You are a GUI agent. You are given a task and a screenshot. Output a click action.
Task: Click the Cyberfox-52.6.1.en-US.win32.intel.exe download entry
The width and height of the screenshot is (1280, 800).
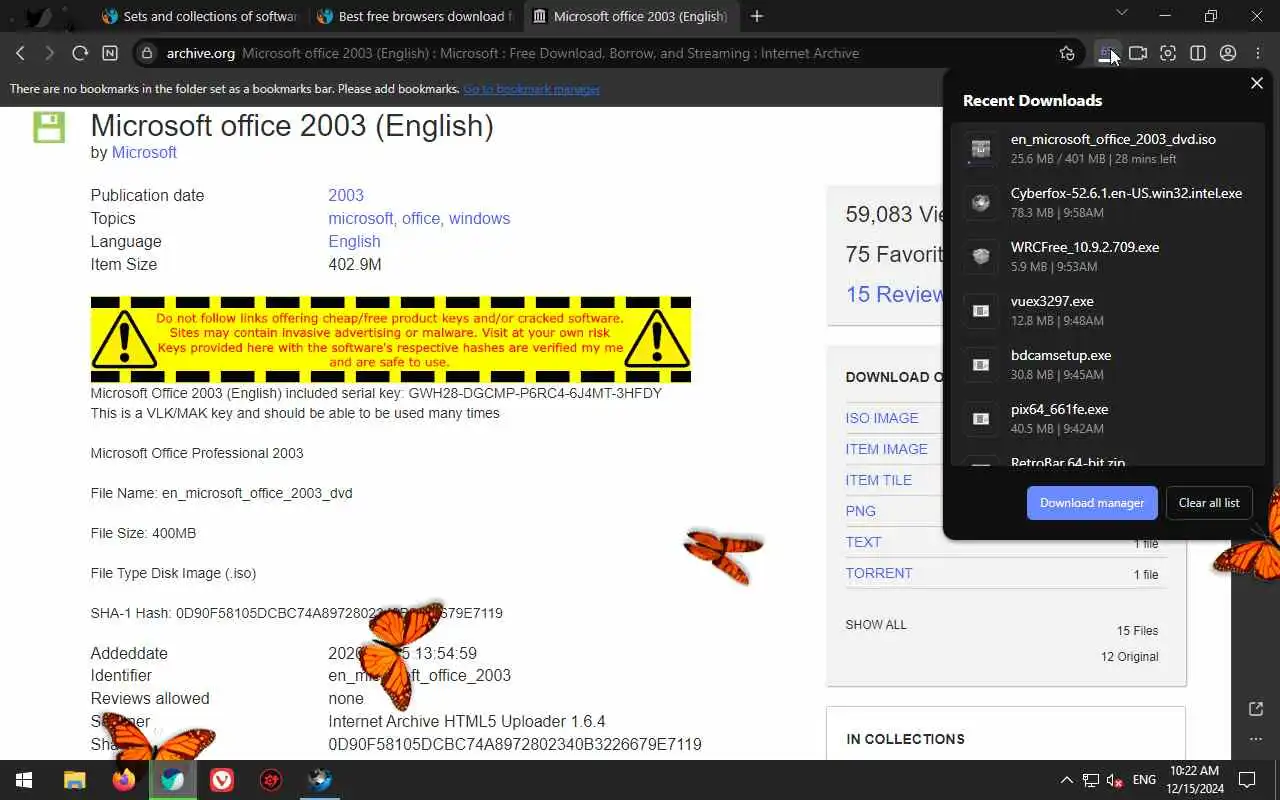(1108, 202)
